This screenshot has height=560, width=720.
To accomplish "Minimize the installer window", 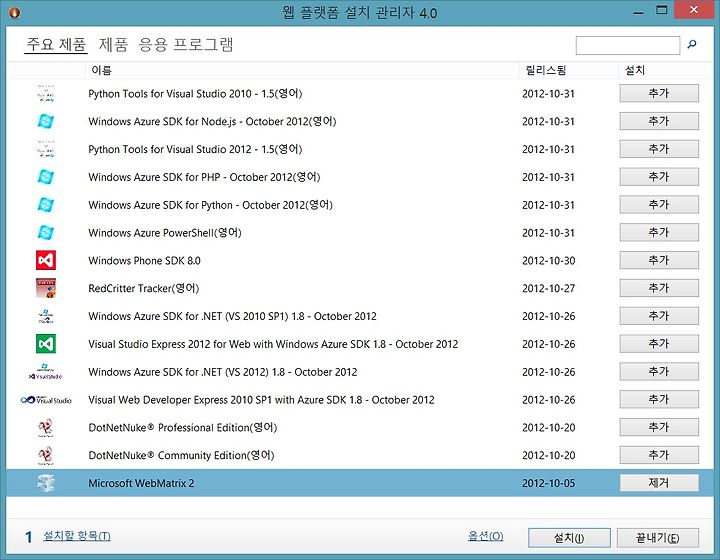I will pos(638,11).
